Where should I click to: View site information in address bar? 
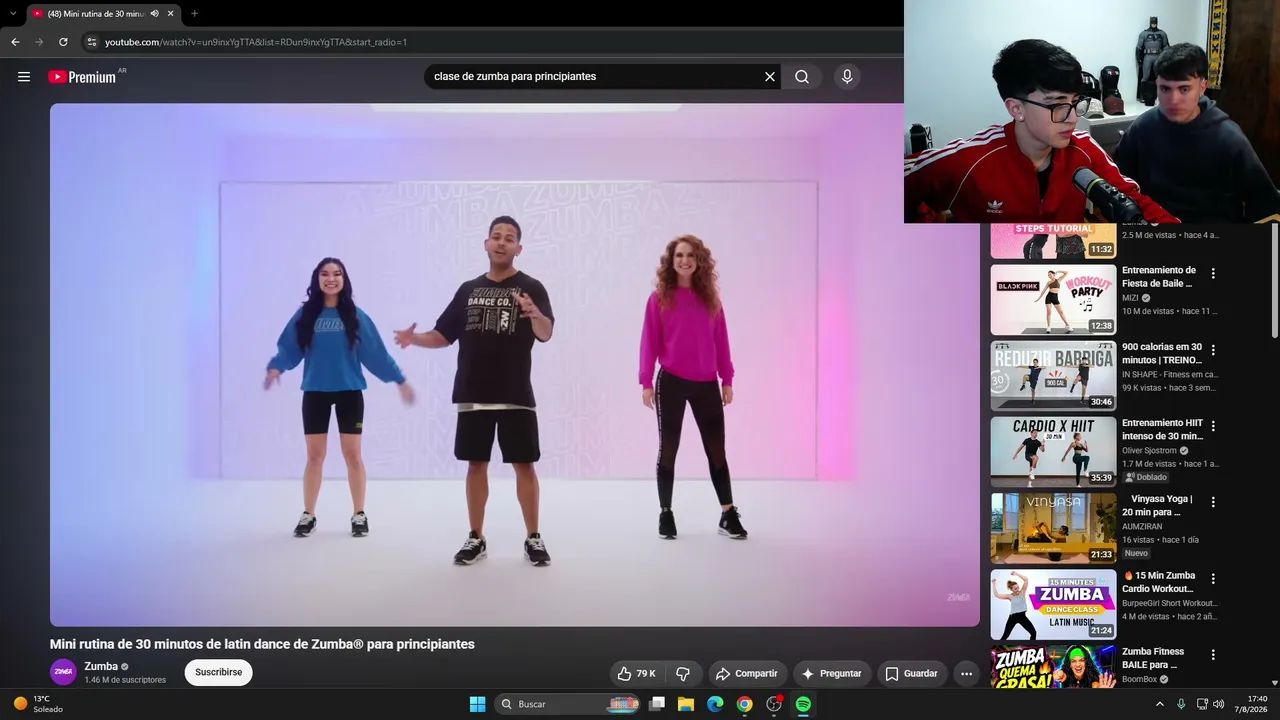[x=92, y=42]
